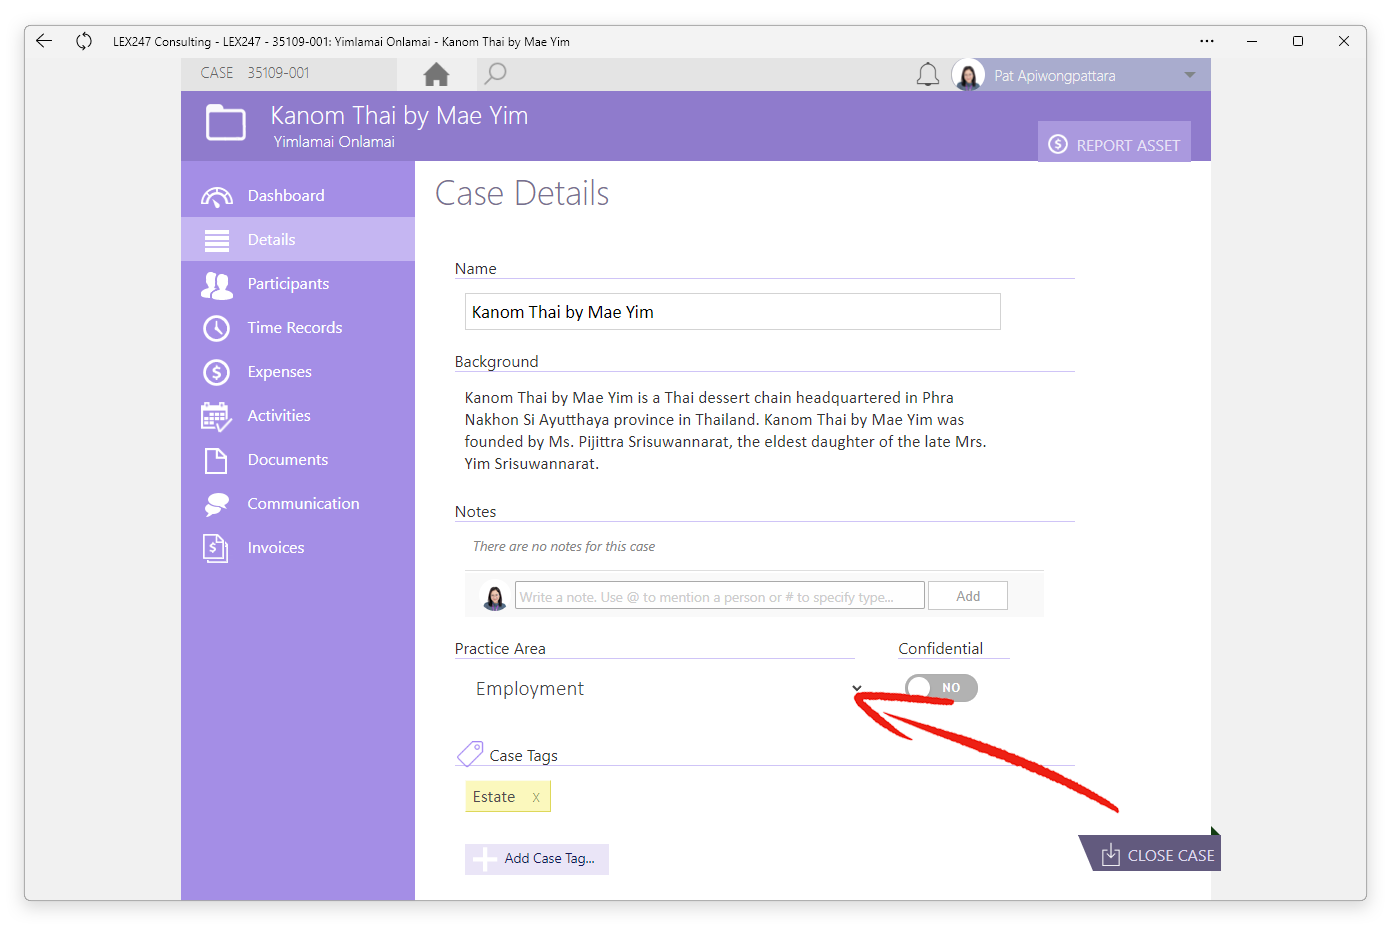
Task: Click the case folder icon
Action: pyautogui.click(x=226, y=124)
